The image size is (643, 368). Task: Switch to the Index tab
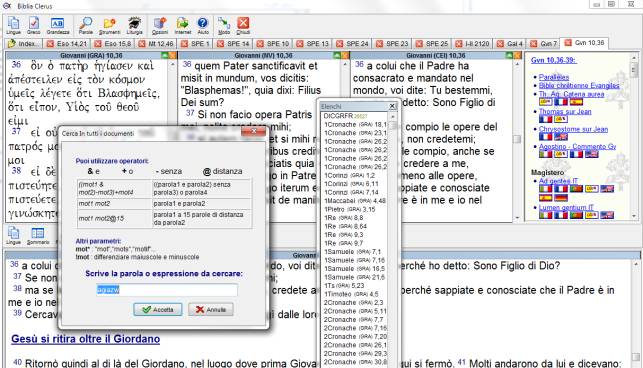[24, 43]
